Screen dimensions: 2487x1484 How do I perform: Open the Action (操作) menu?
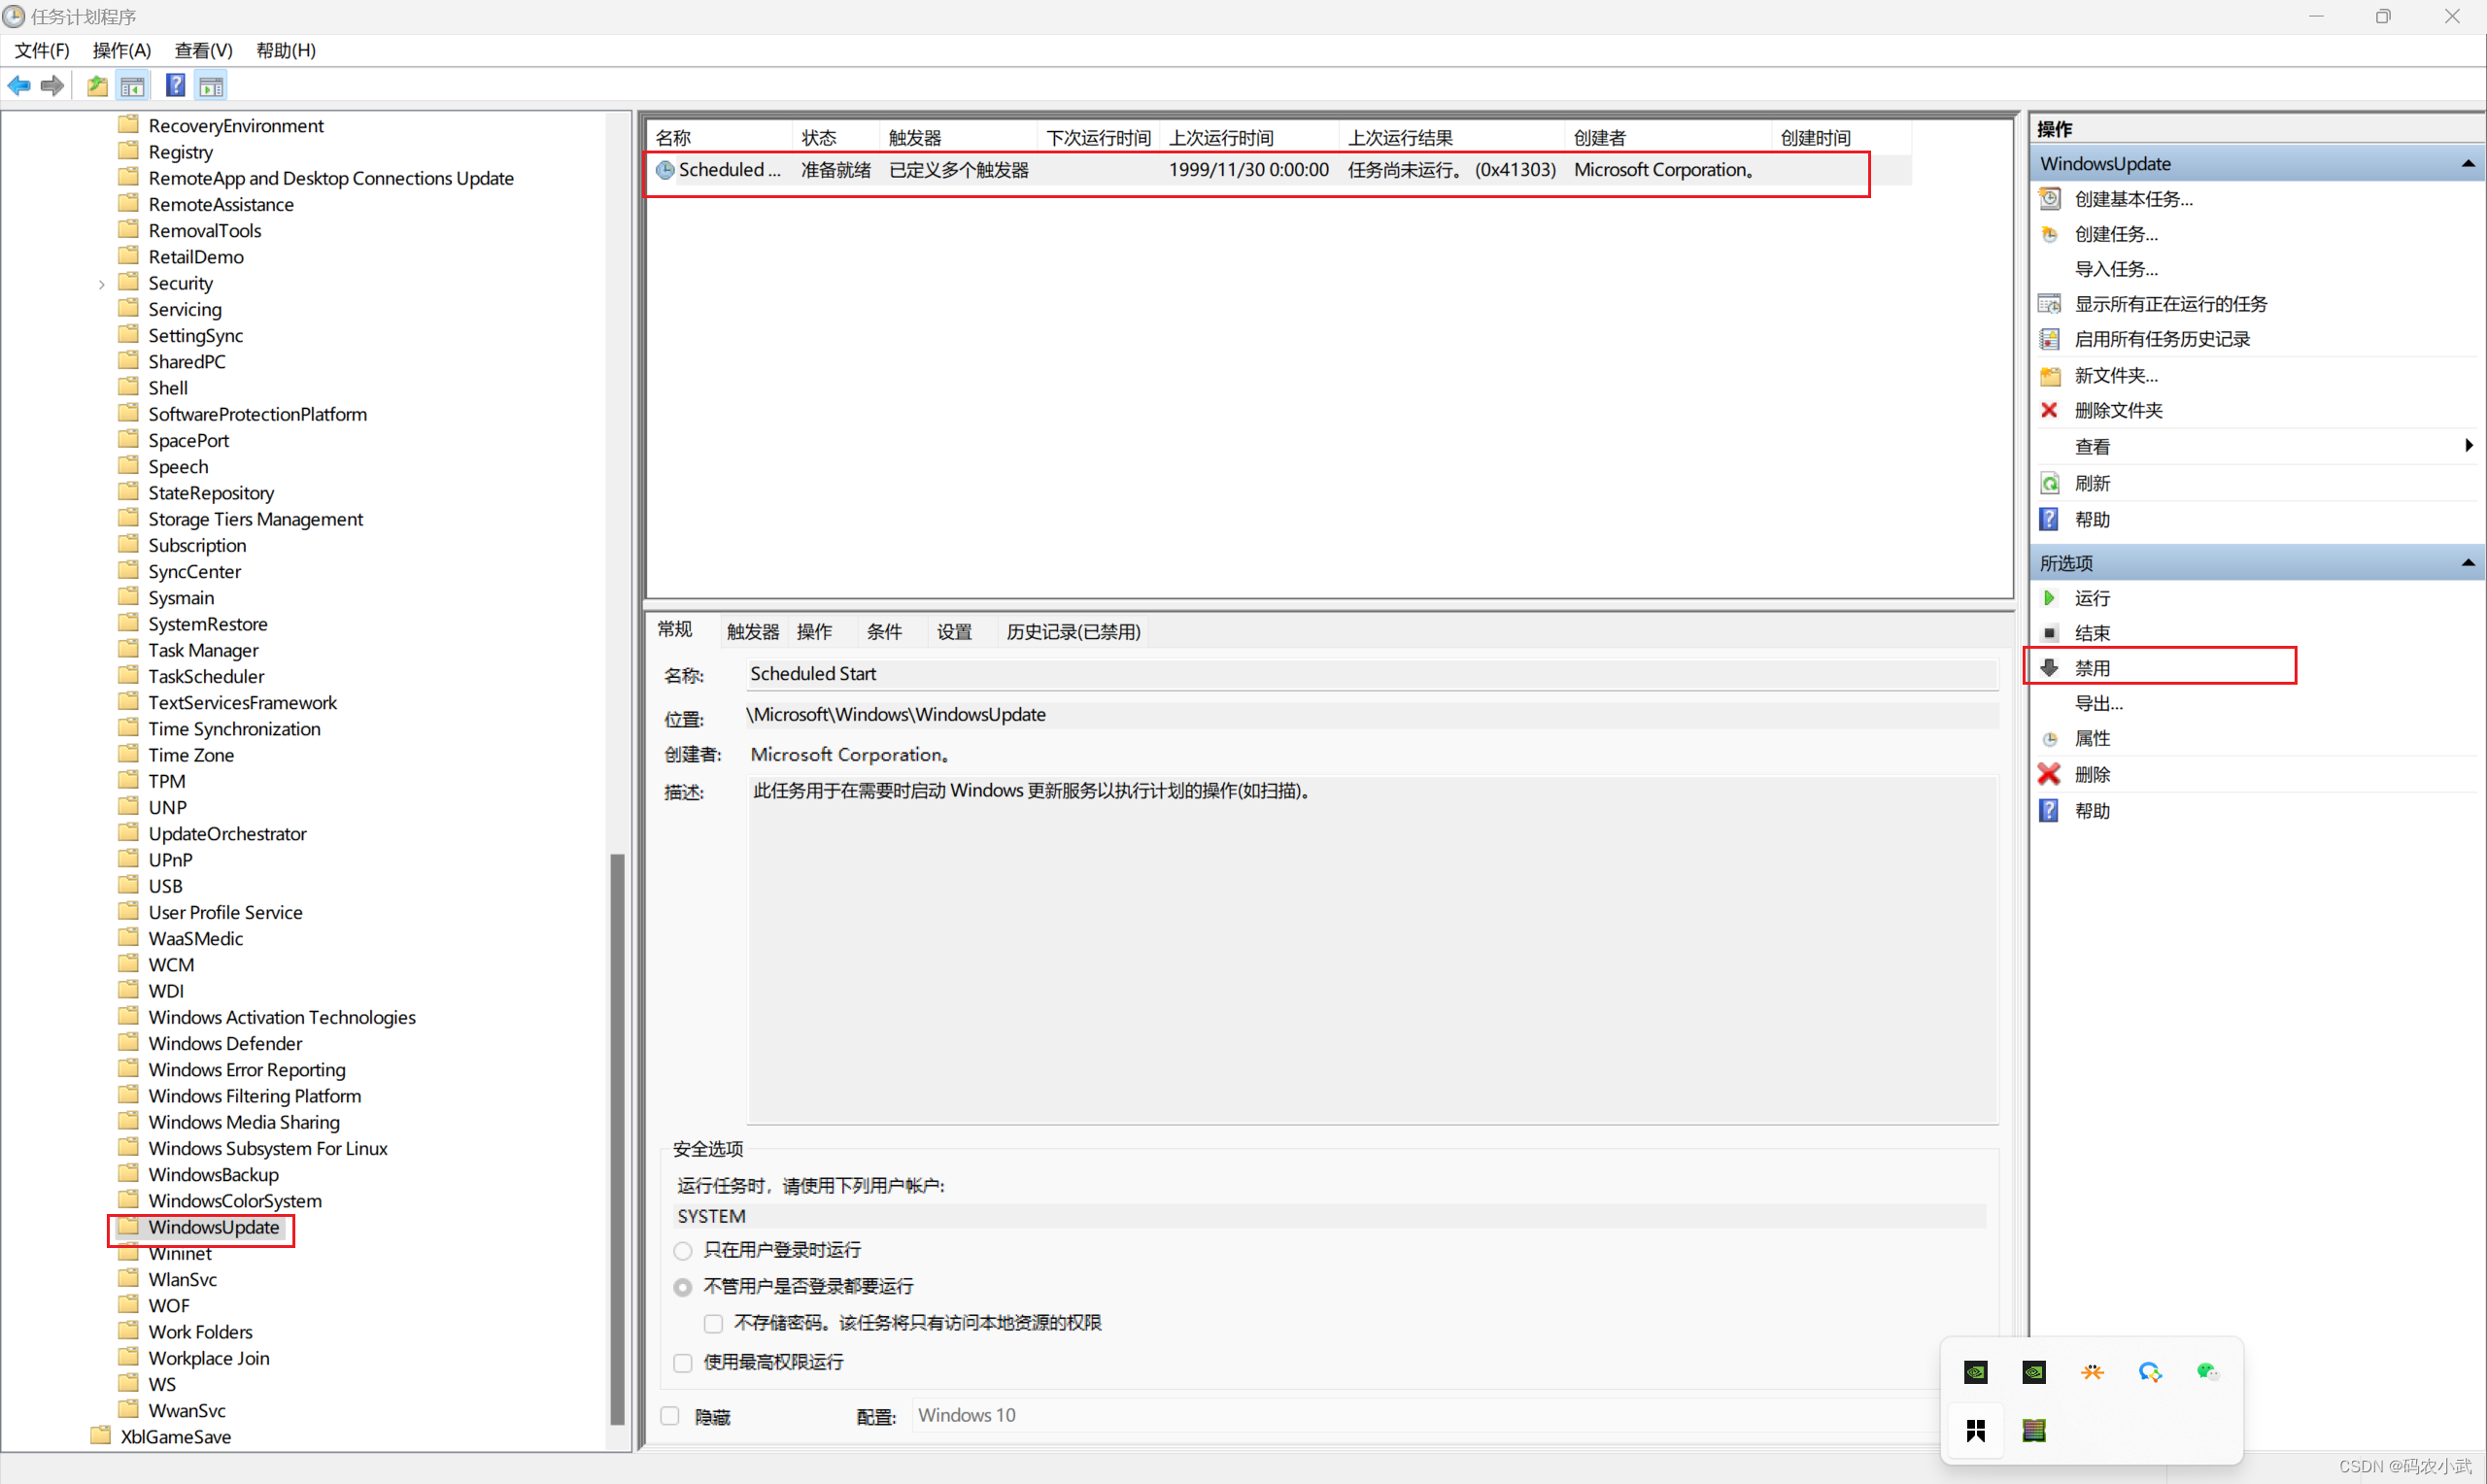pyautogui.click(x=121, y=50)
